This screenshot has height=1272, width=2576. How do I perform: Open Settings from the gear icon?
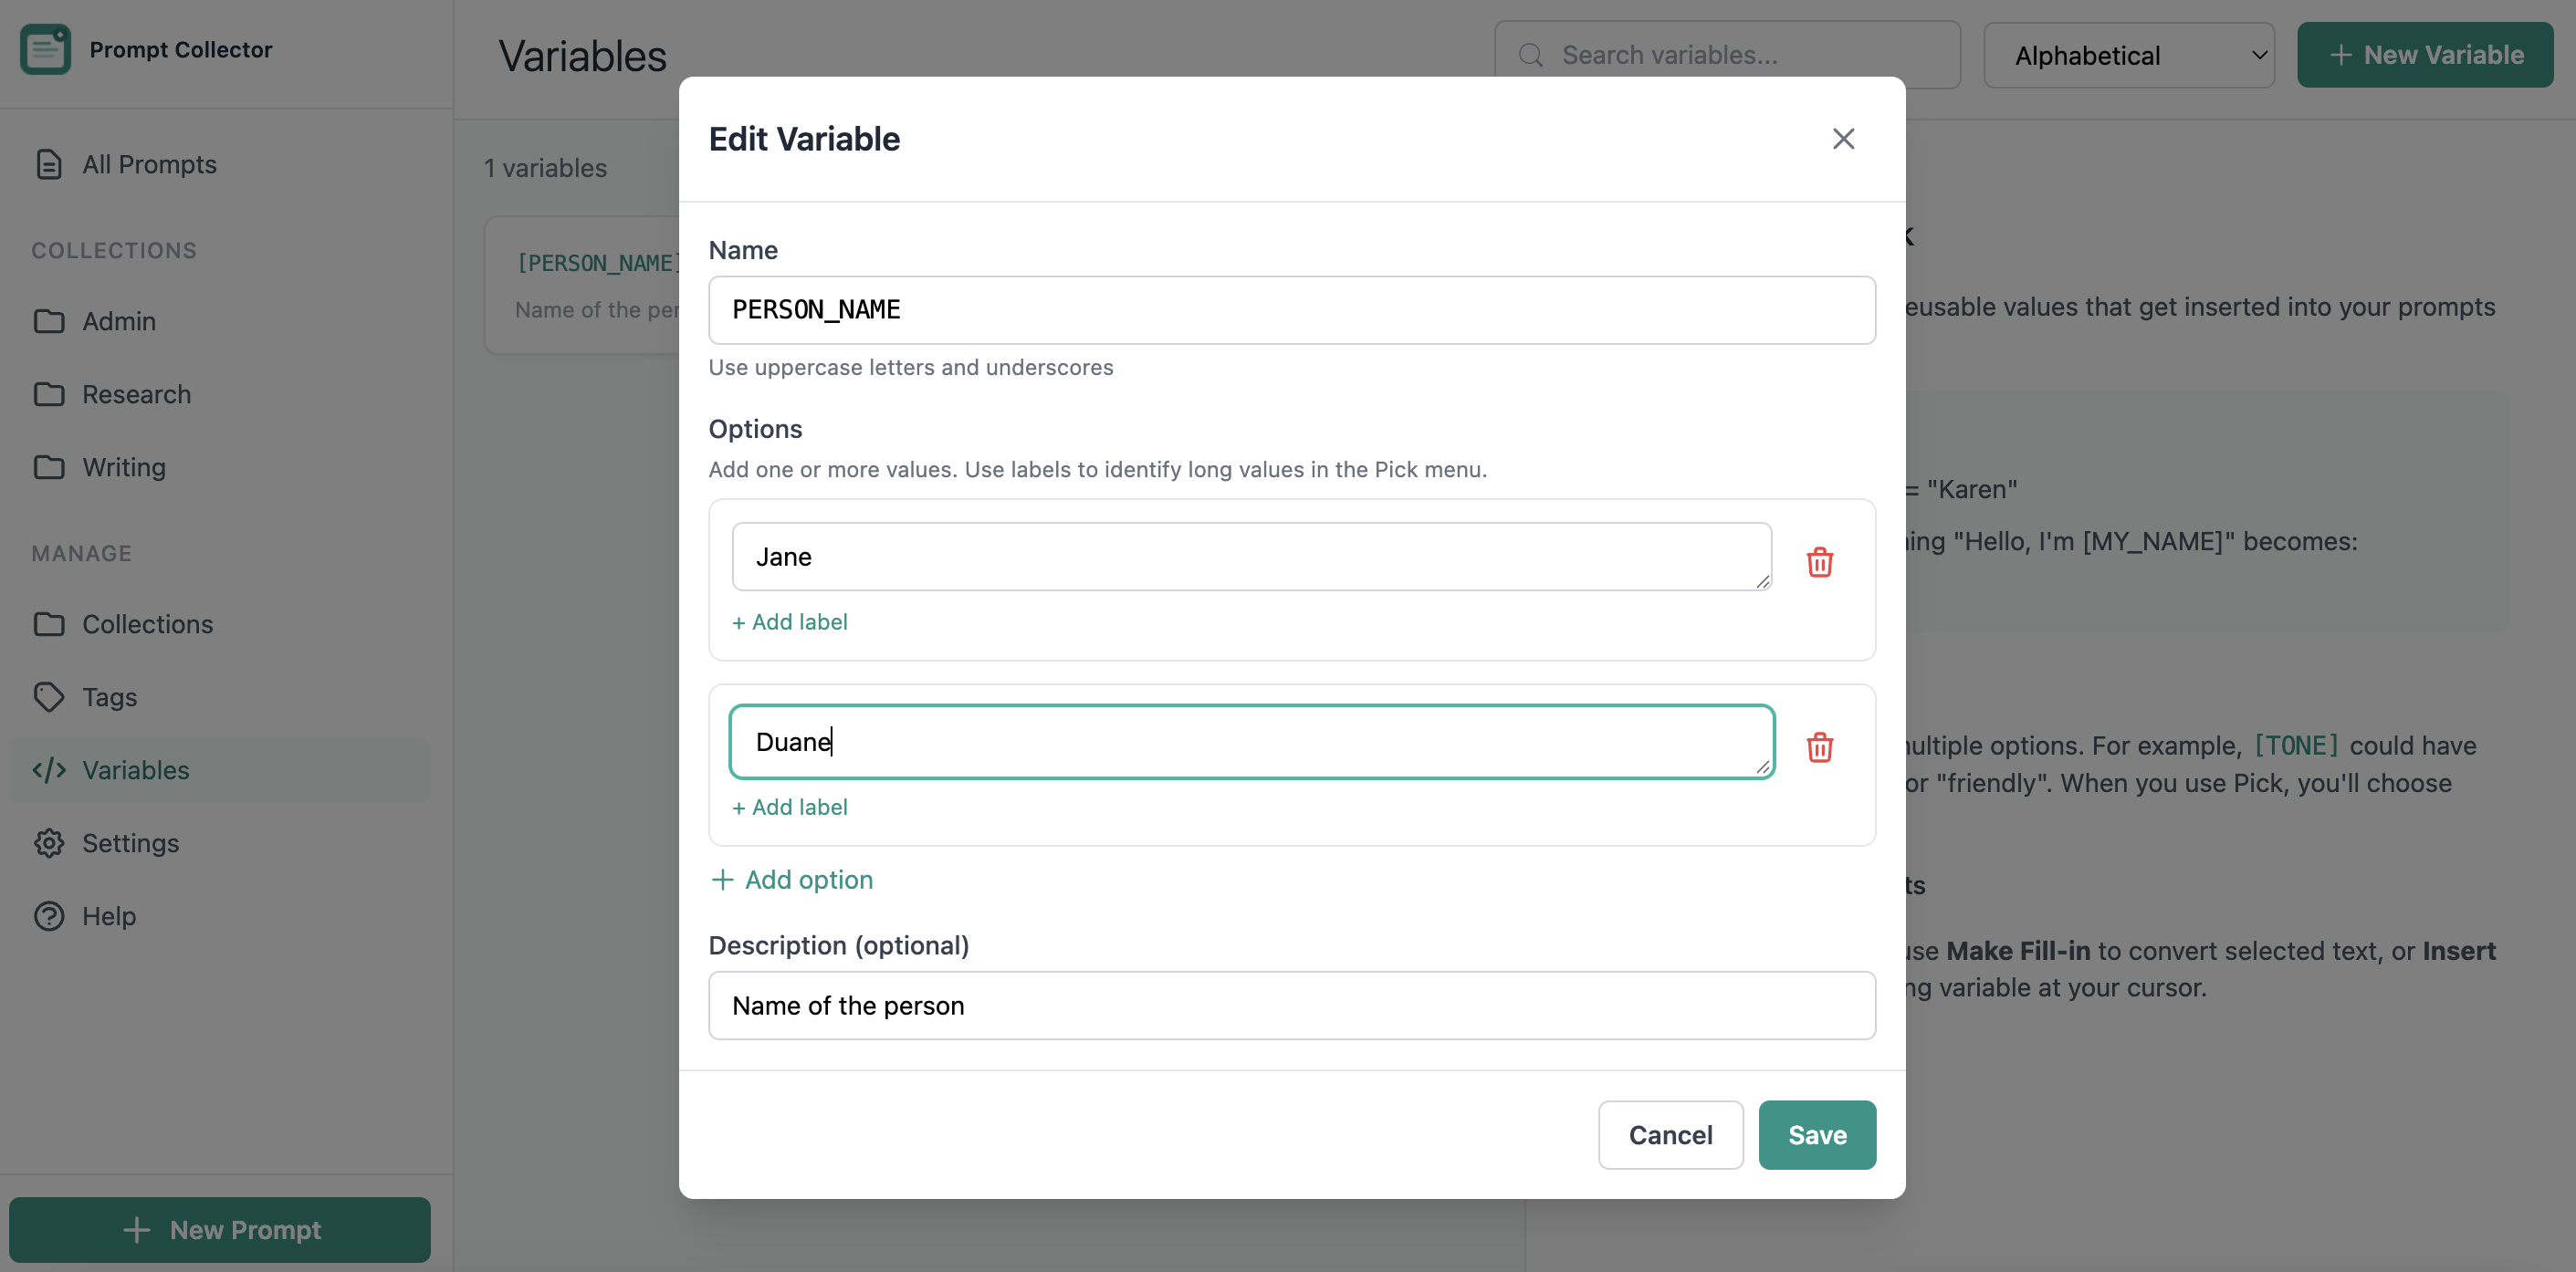point(48,843)
